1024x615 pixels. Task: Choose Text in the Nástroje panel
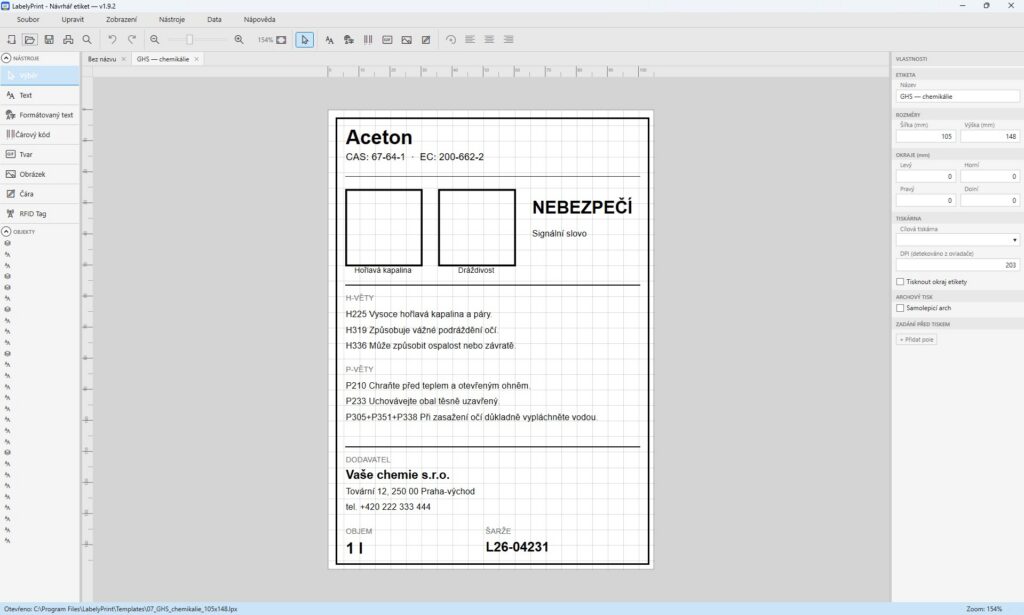(40, 95)
